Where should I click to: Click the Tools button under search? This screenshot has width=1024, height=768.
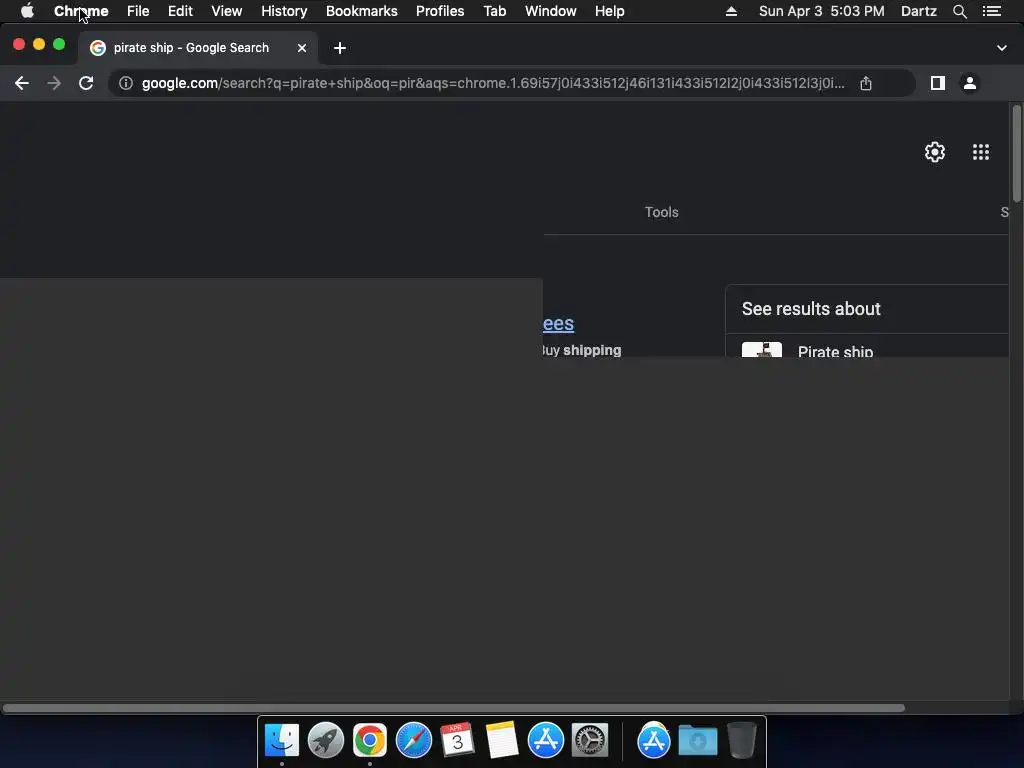coord(662,212)
